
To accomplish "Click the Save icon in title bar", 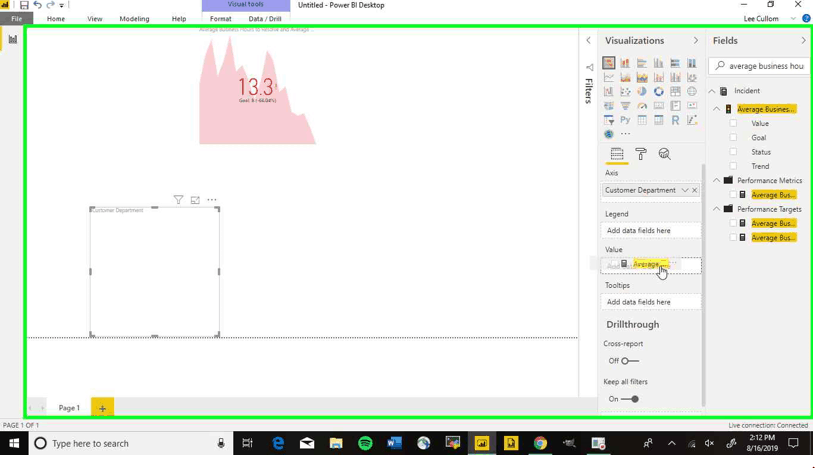I will click(x=24, y=5).
